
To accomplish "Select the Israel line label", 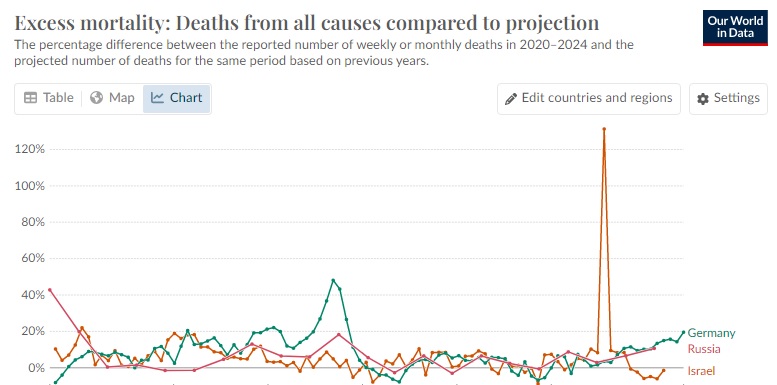I will pyautogui.click(x=701, y=371).
